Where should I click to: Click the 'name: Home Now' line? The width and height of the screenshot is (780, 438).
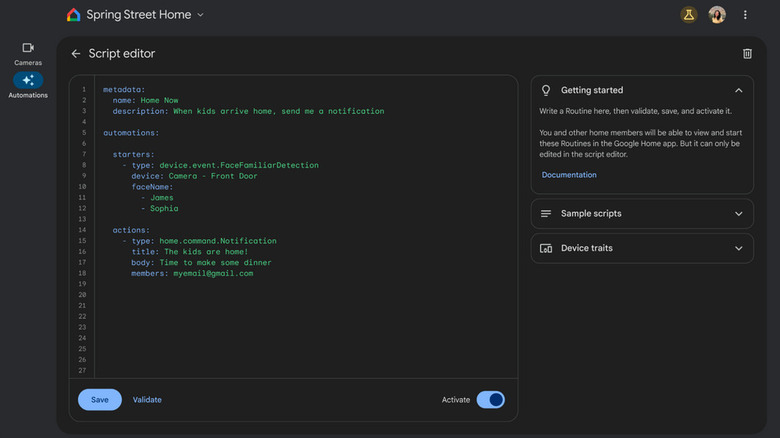tap(145, 100)
